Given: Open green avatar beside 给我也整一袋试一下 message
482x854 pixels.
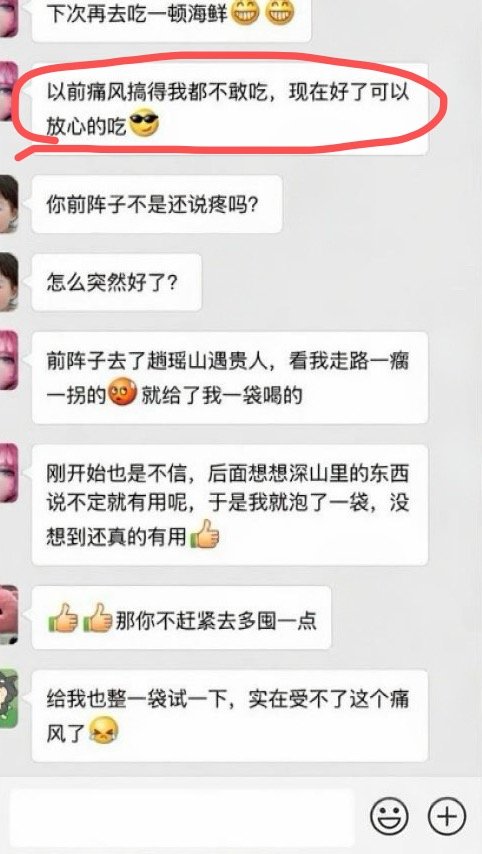Looking at the screenshot, I should coord(9,699).
